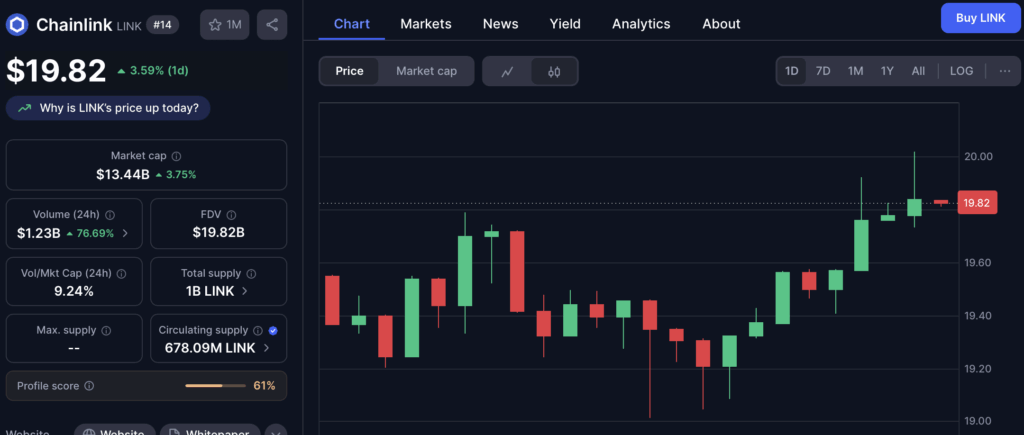Screen dimensions: 1024x435
Task: Open the About tab
Action: [x=721, y=24]
